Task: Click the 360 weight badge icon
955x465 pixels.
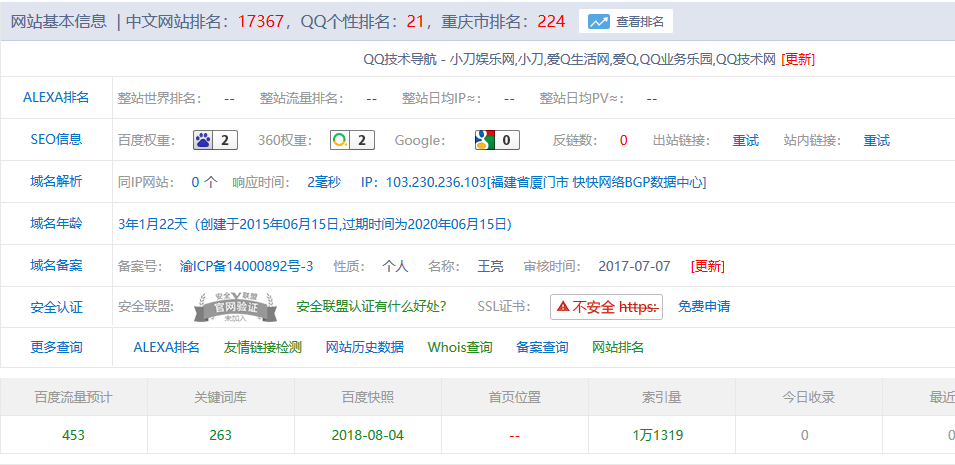Action: coord(352,140)
